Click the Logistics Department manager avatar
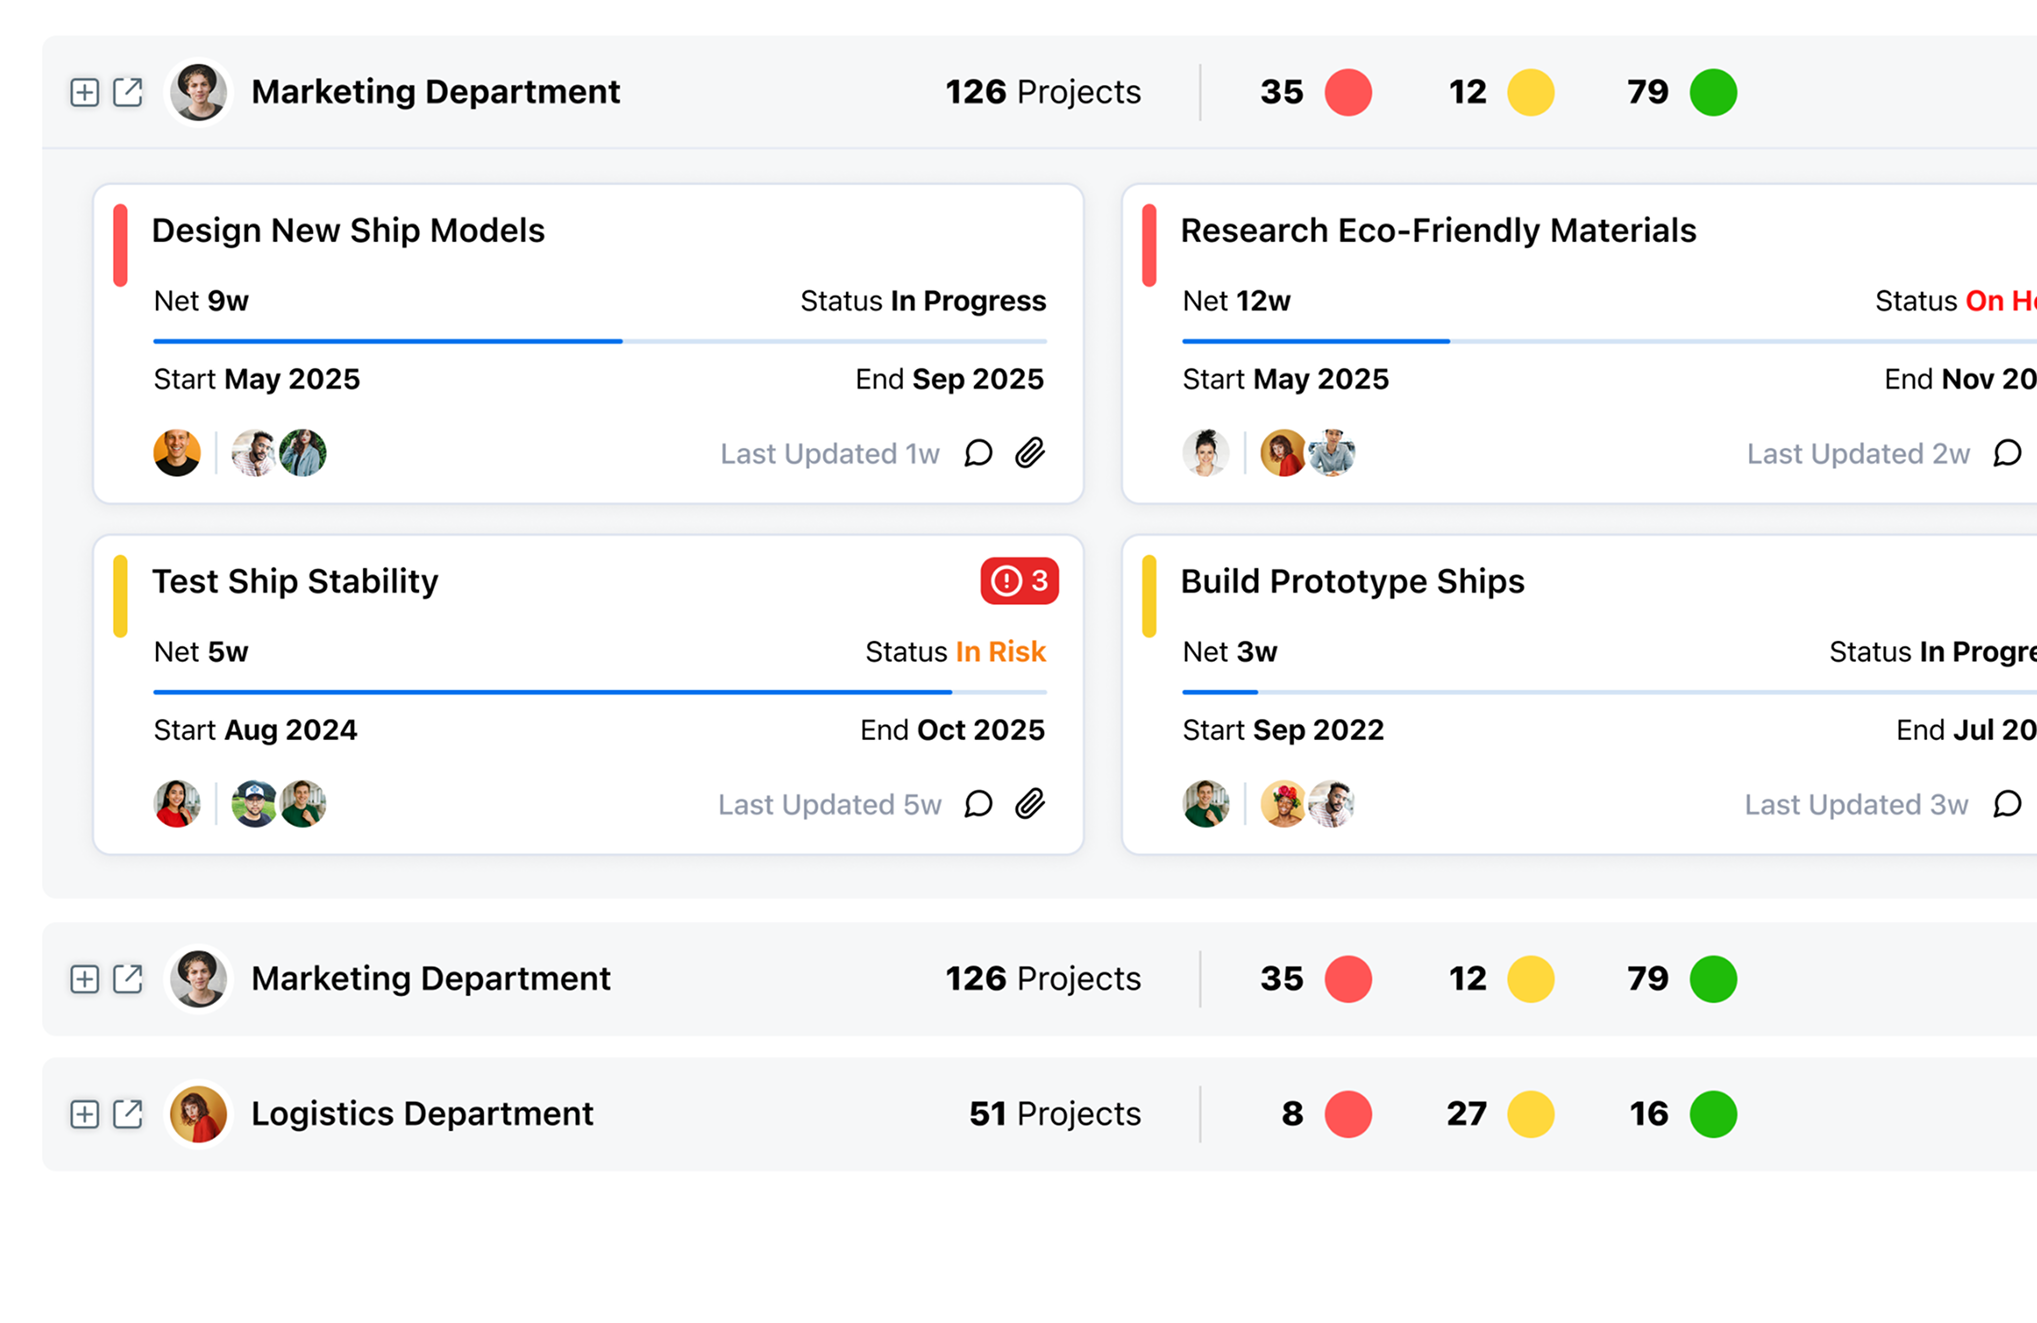Image resolution: width=2037 pixels, height=1323 pixels. (x=198, y=1113)
